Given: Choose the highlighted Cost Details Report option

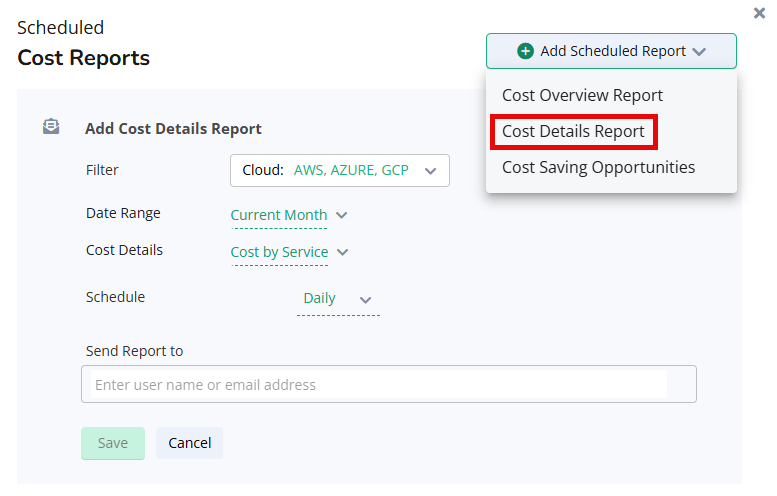Looking at the screenshot, I should point(573,132).
